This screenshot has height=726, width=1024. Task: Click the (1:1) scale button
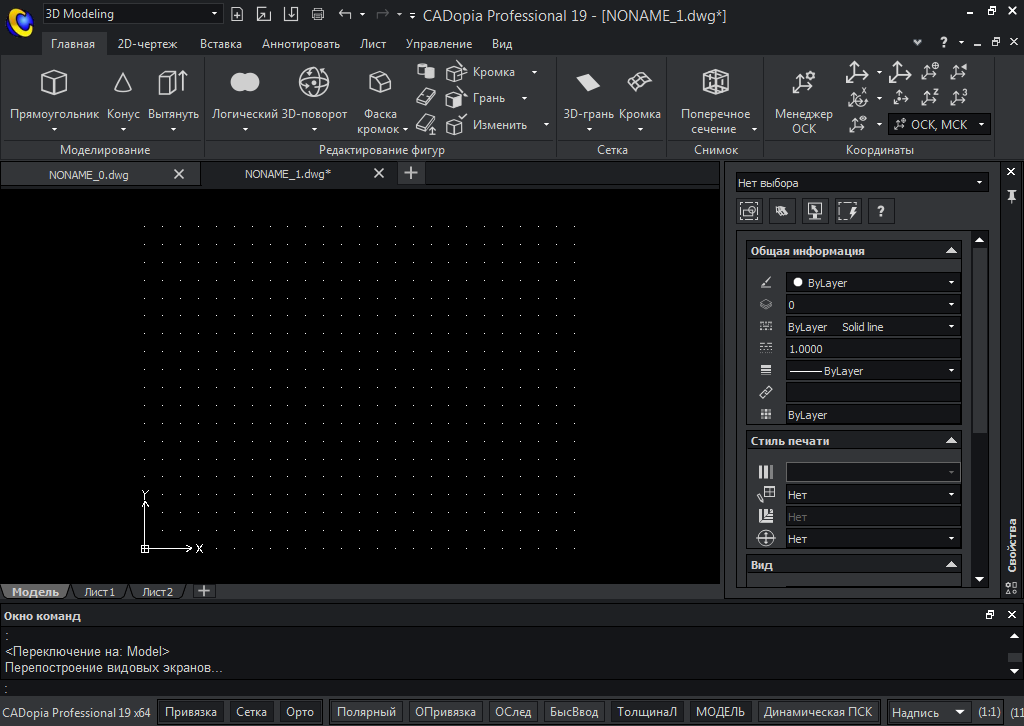(x=989, y=712)
